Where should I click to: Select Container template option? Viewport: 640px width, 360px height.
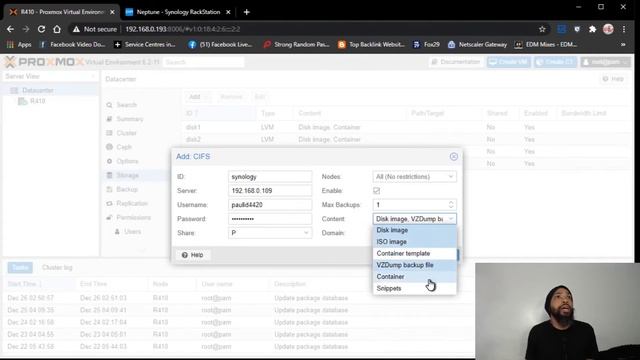[414, 253]
